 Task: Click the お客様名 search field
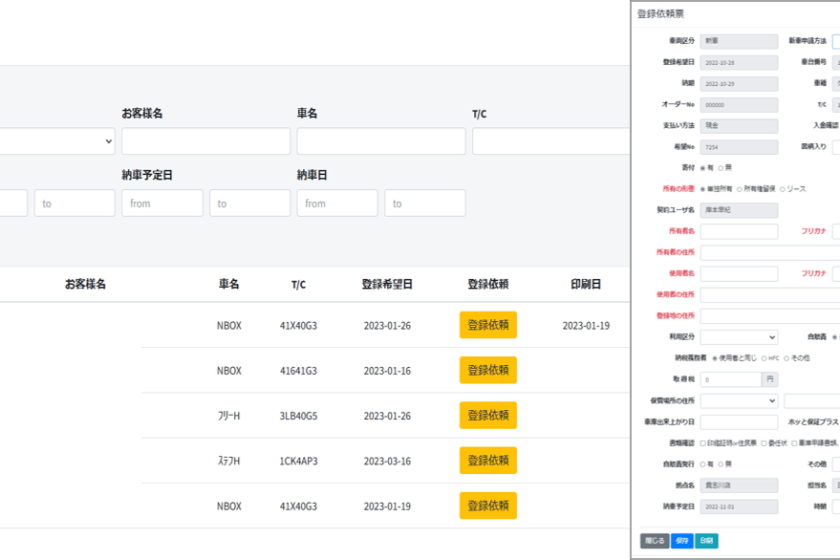coord(205,142)
